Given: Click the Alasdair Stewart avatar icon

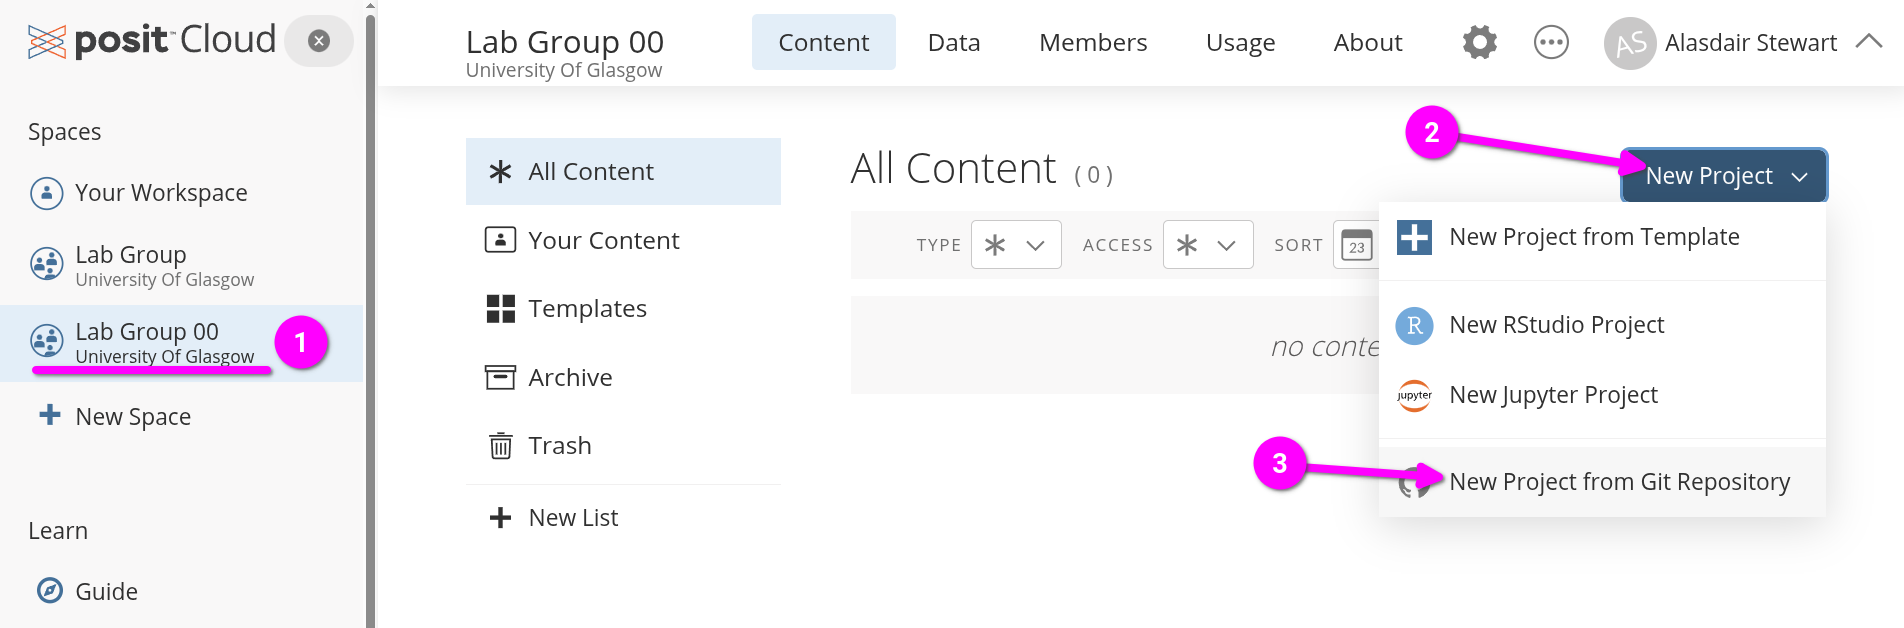Looking at the screenshot, I should (x=1629, y=44).
